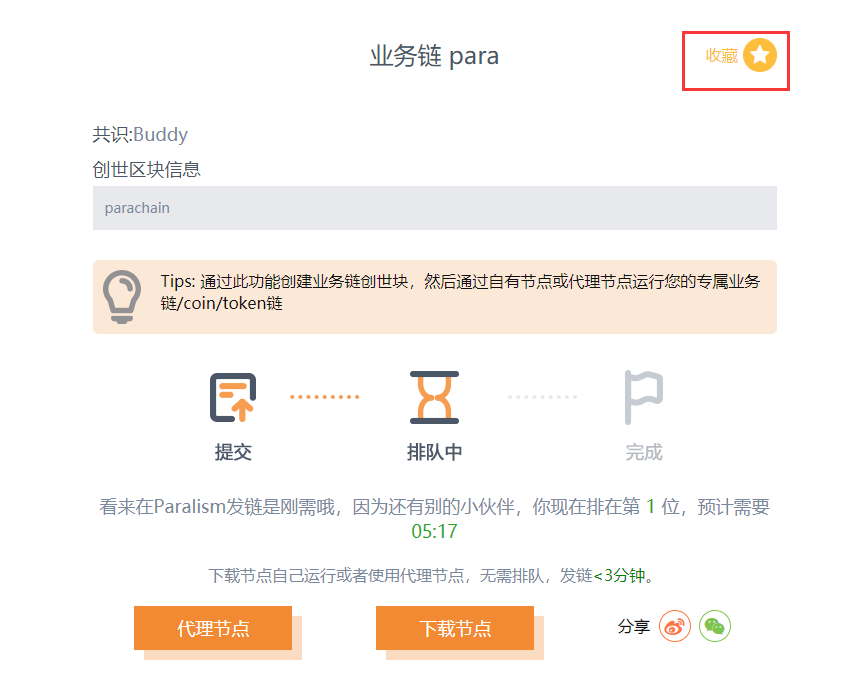Click the queue position number 1

pos(650,507)
